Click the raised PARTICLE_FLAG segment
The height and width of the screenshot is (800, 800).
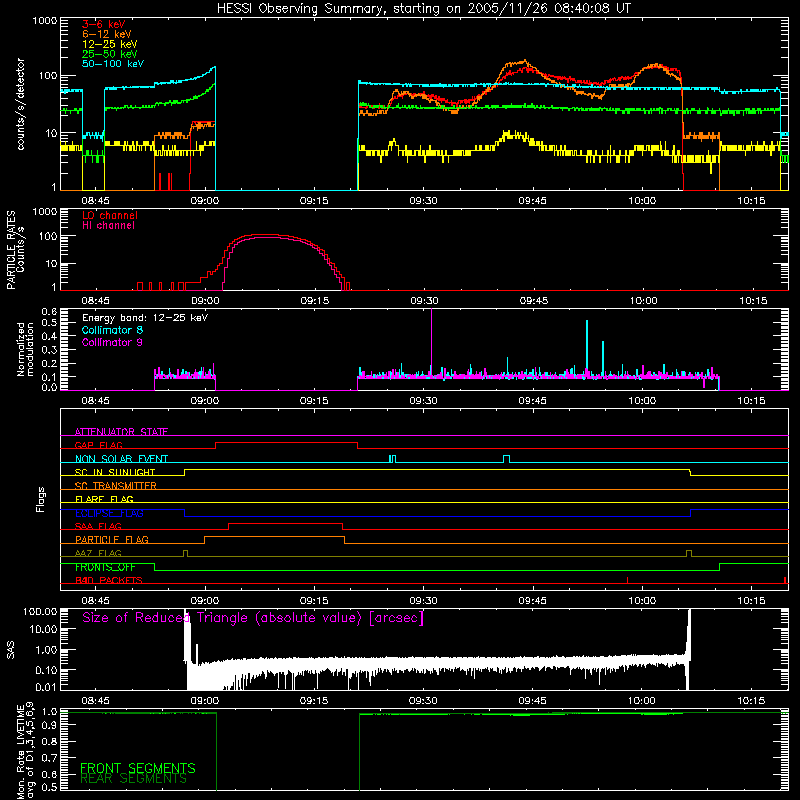point(274,537)
